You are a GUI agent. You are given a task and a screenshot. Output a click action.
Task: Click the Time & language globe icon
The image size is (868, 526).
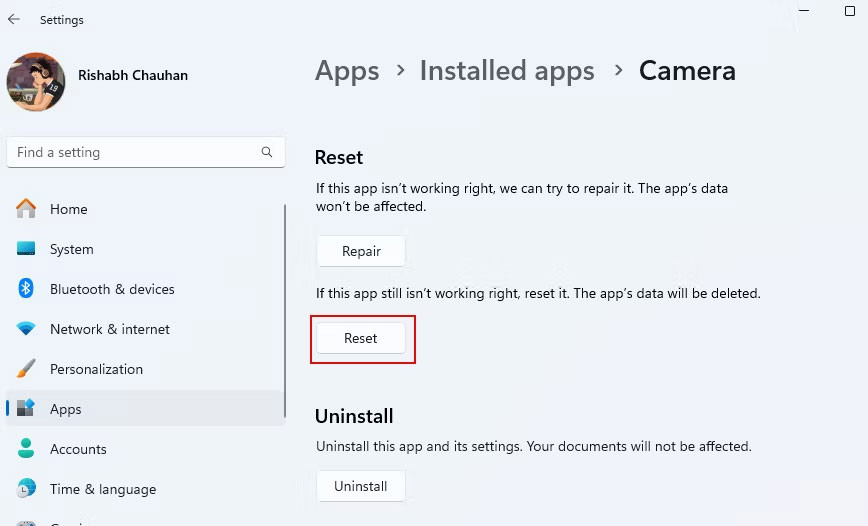click(x=26, y=489)
